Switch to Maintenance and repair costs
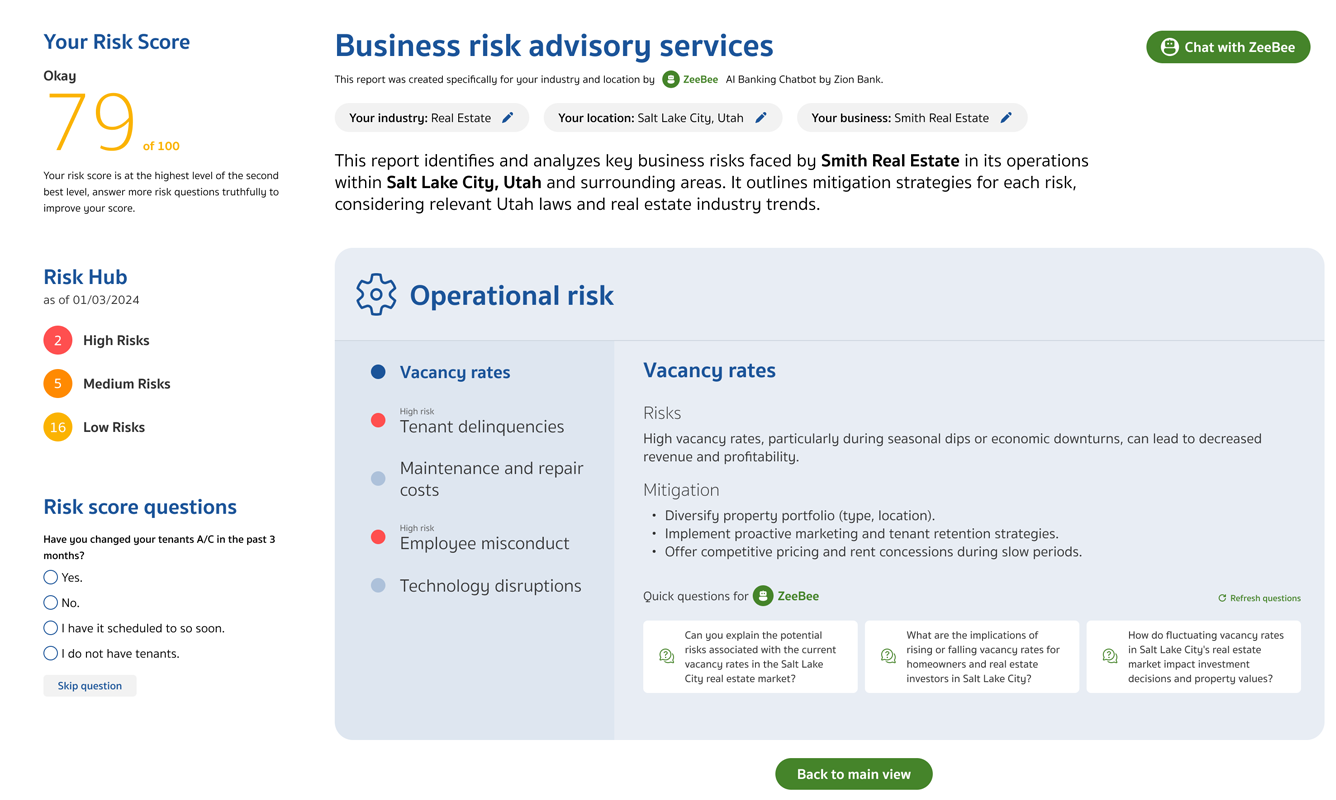This screenshot has height=800, width=1336. (x=490, y=479)
